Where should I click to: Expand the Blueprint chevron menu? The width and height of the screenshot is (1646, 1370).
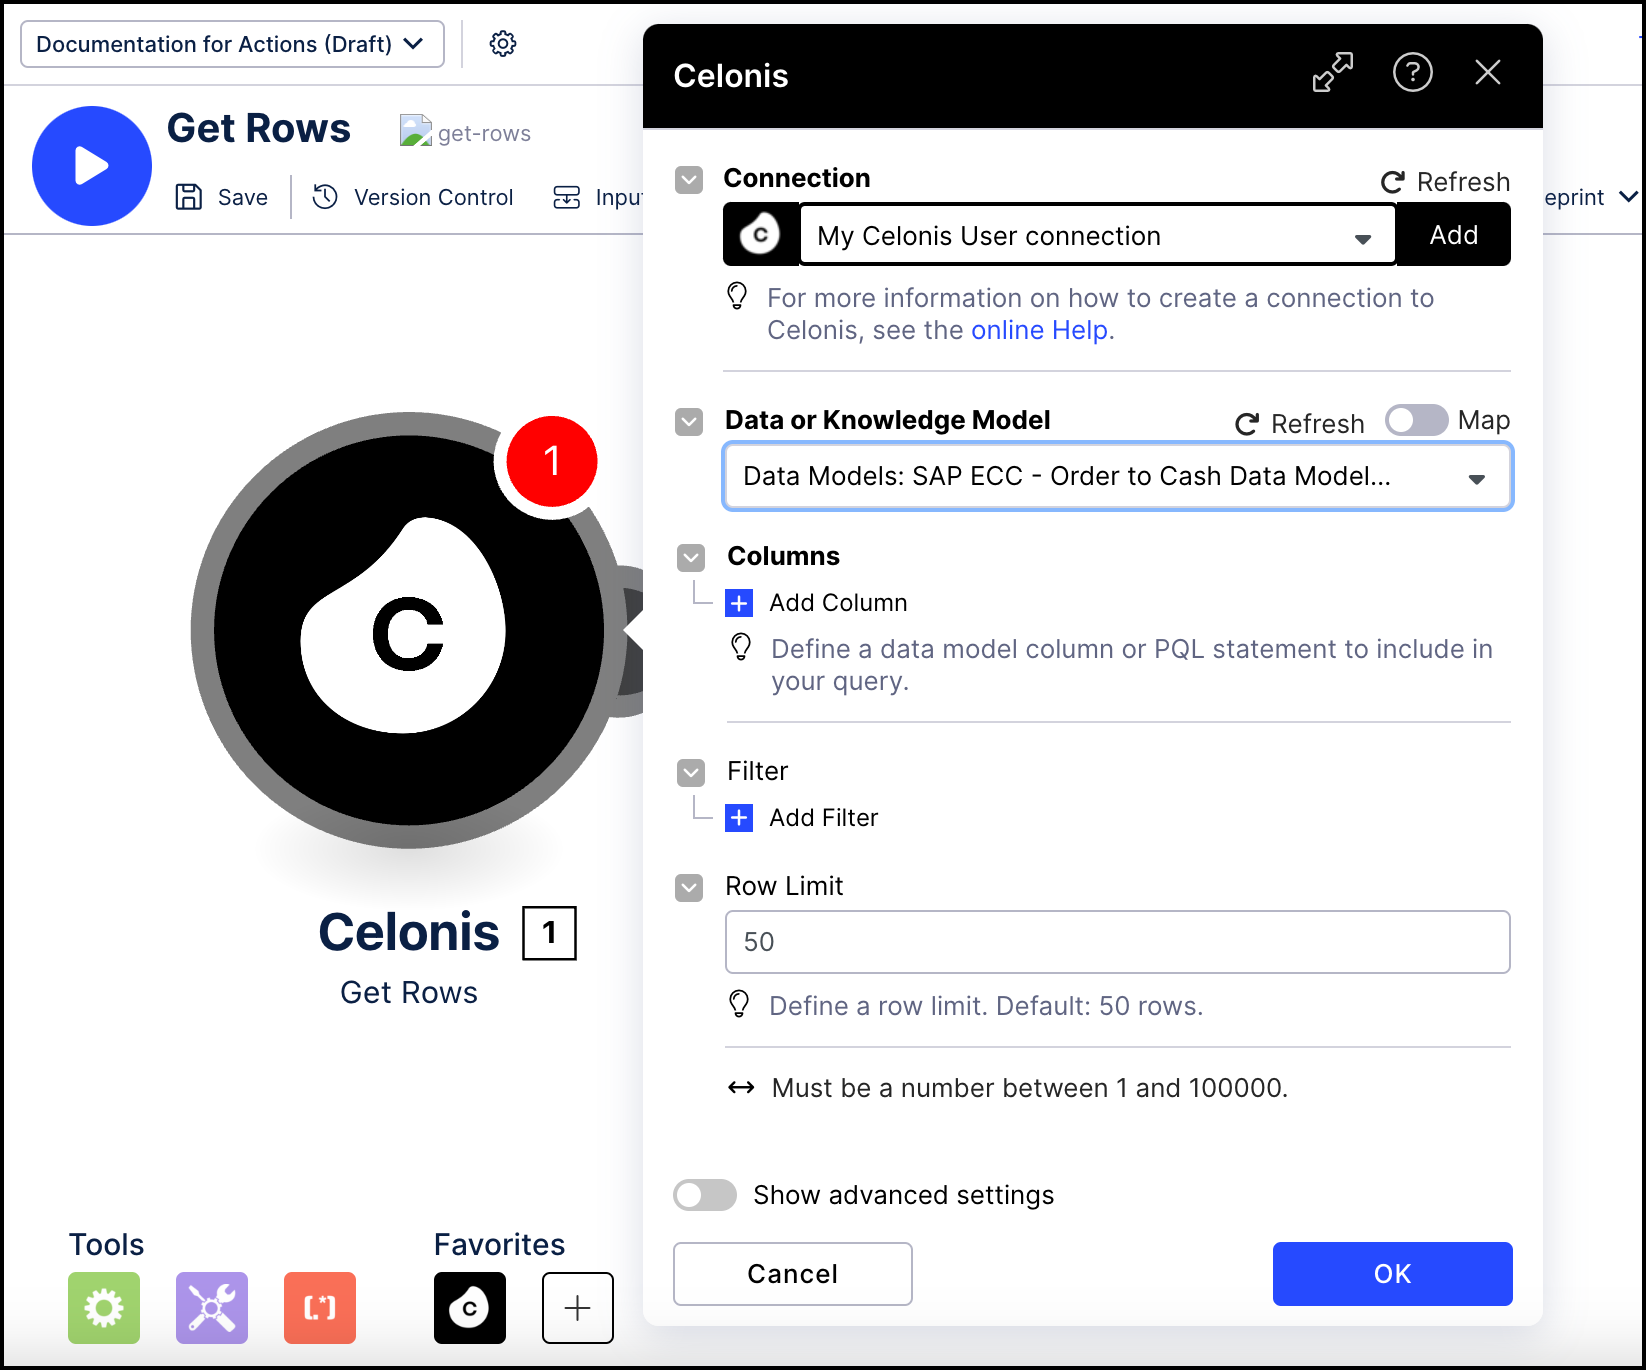[1629, 196]
